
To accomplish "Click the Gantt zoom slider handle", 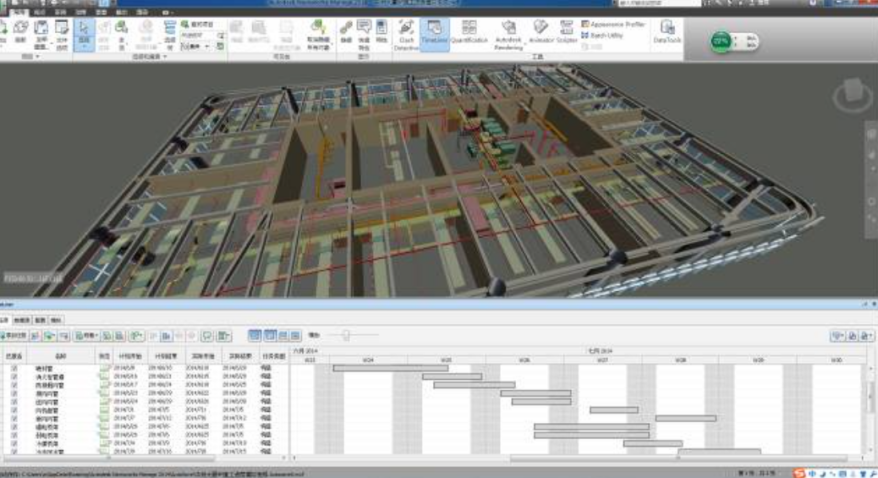I will [346, 335].
